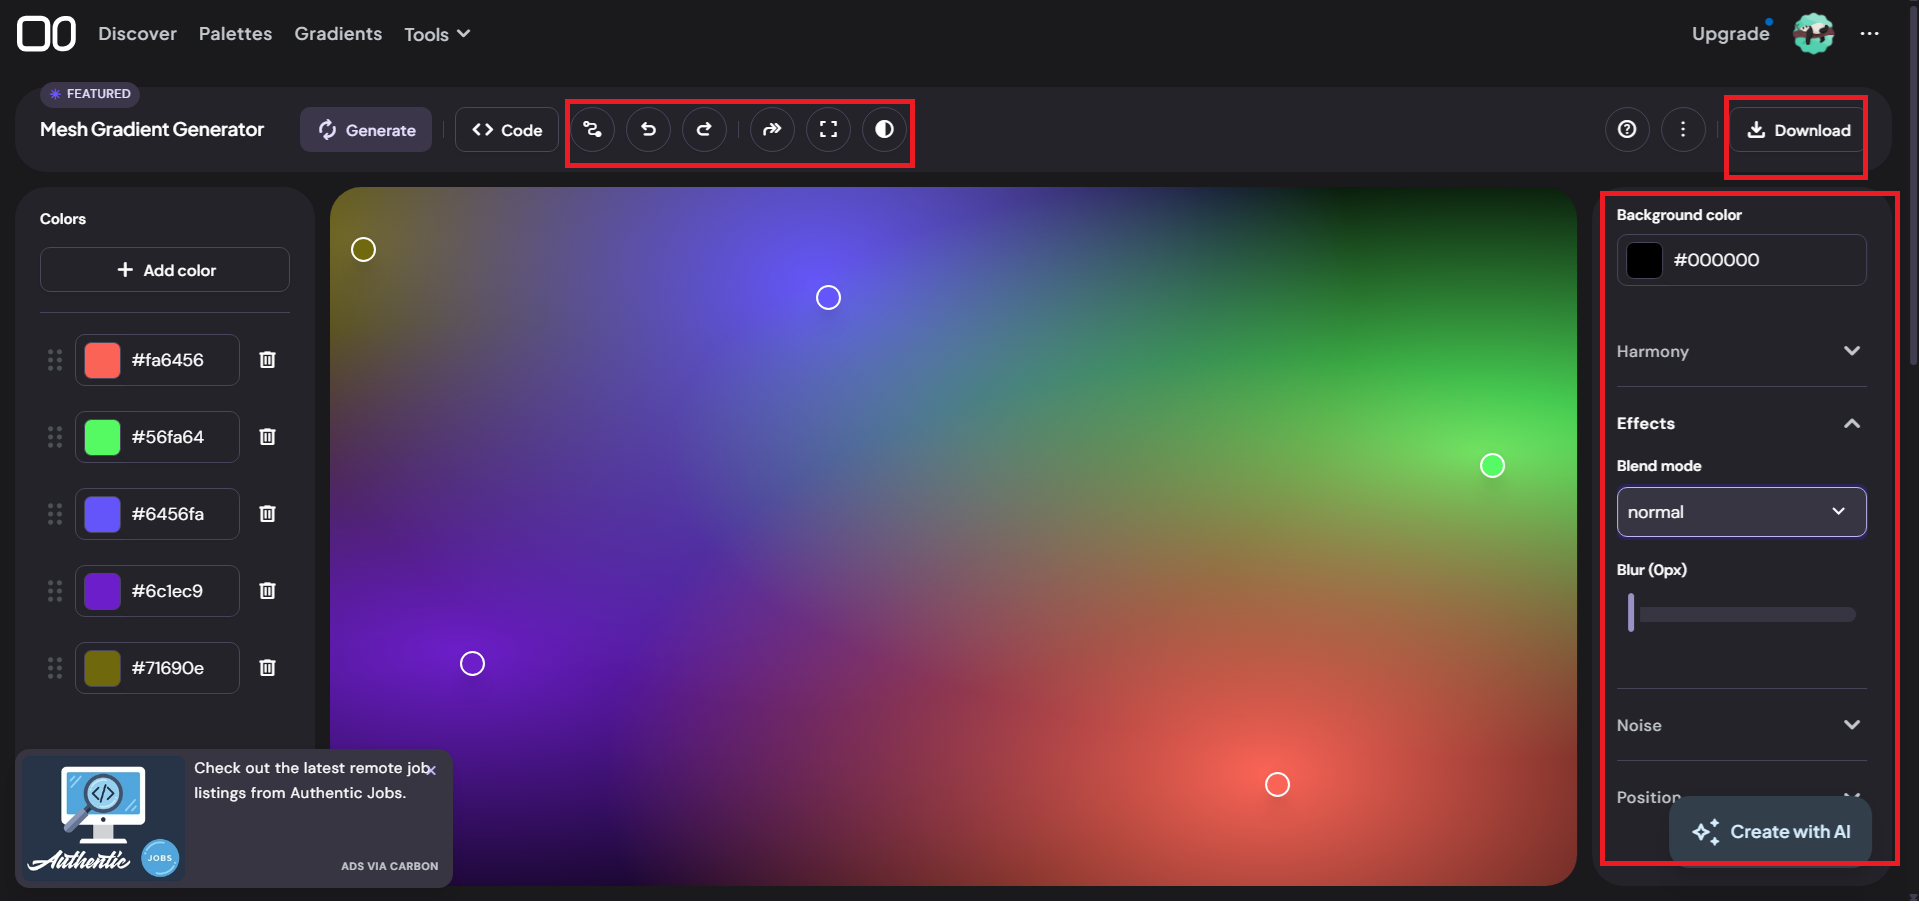Undo the last gradient change
The width and height of the screenshot is (1919, 901).
pyautogui.click(x=648, y=129)
